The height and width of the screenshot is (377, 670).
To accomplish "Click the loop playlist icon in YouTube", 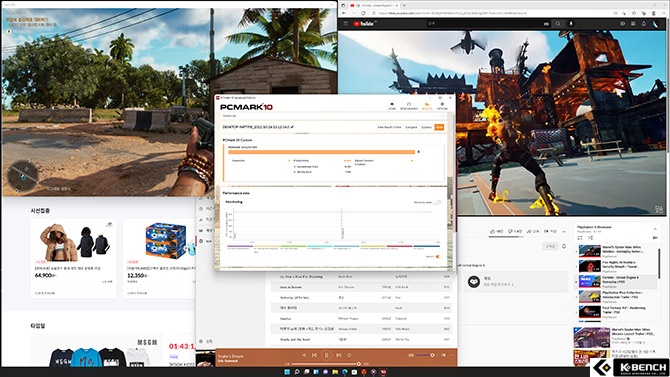I will [580, 238].
